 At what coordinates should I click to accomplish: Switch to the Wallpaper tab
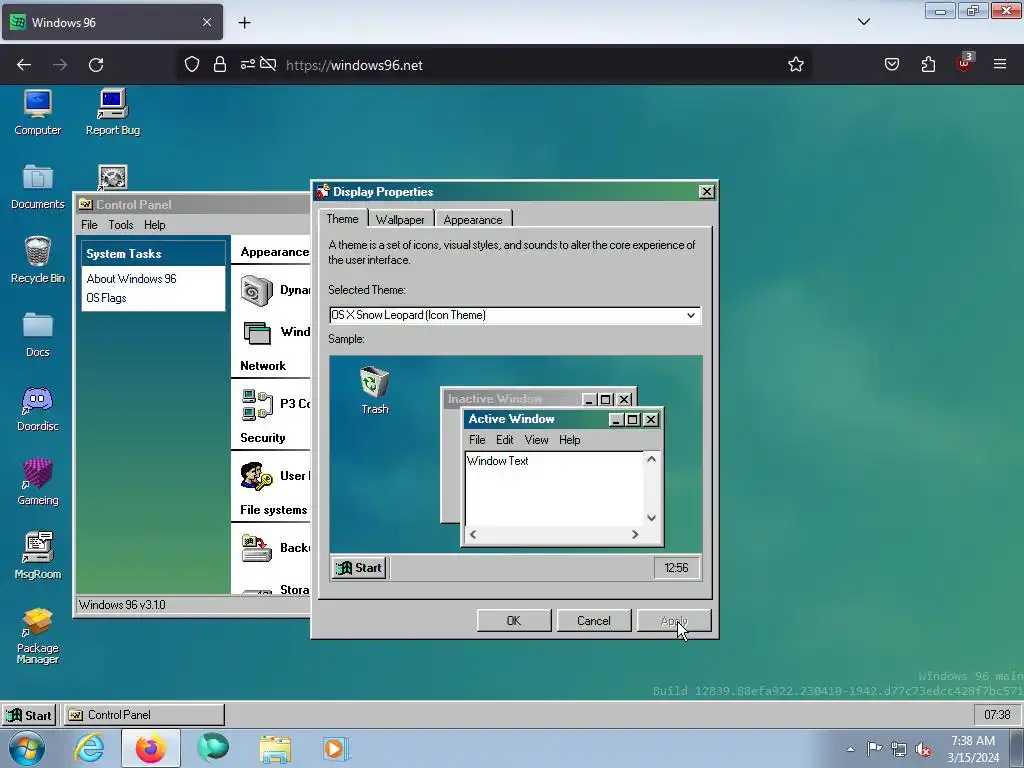click(400, 219)
